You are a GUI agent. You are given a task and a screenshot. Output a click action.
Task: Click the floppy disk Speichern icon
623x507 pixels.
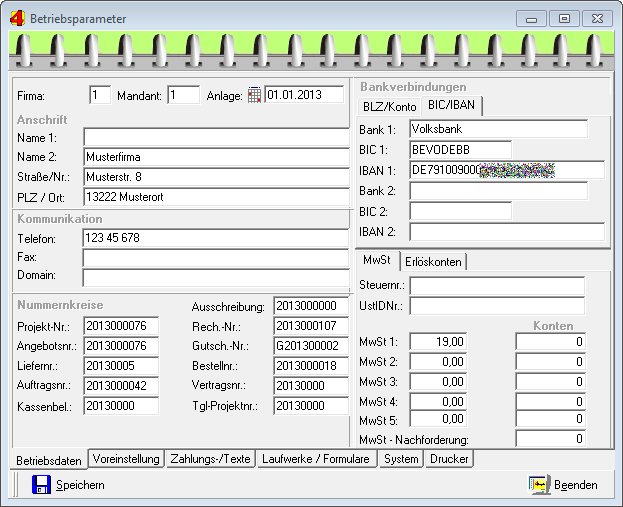point(42,485)
